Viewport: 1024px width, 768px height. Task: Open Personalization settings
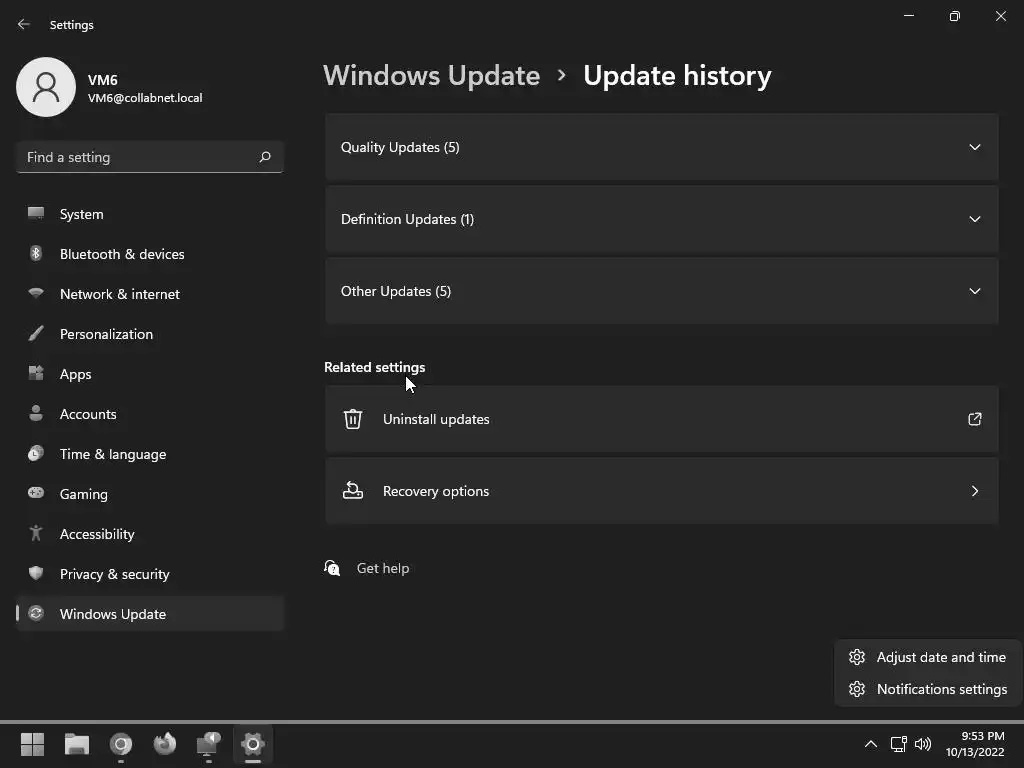pyautogui.click(x=150, y=334)
